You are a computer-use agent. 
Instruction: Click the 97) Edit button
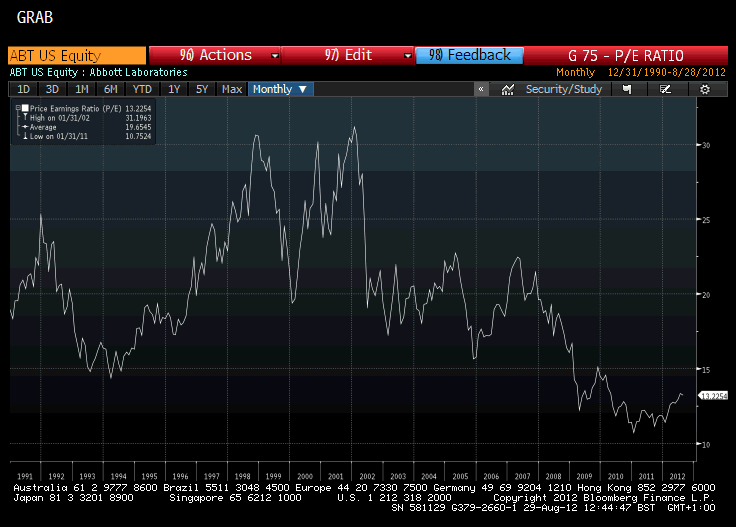[348, 55]
